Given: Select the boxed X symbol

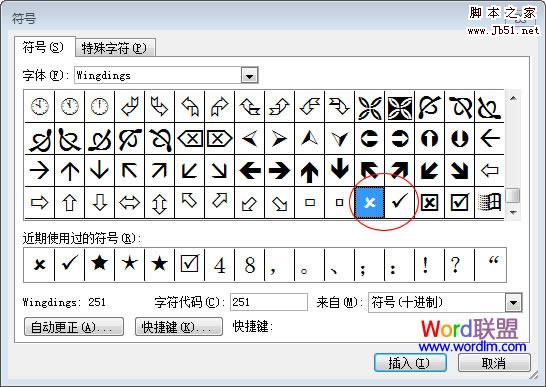Looking at the screenshot, I should [429, 202].
